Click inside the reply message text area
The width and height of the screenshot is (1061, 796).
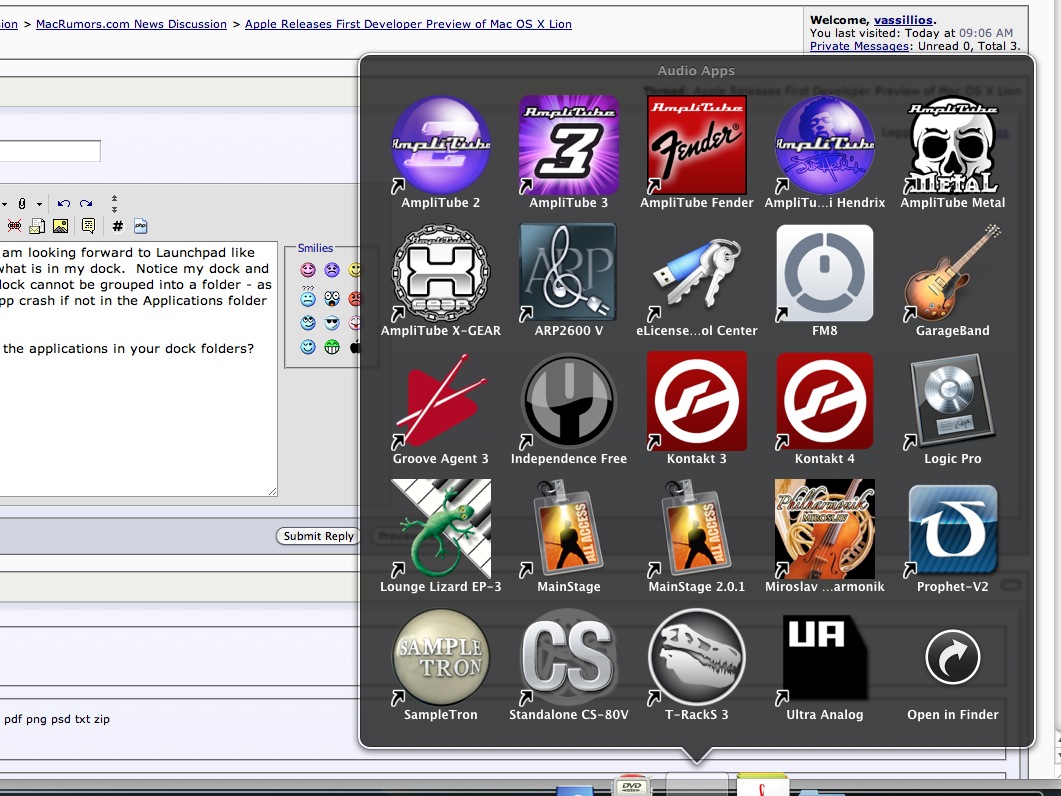[x=138, y=369]
